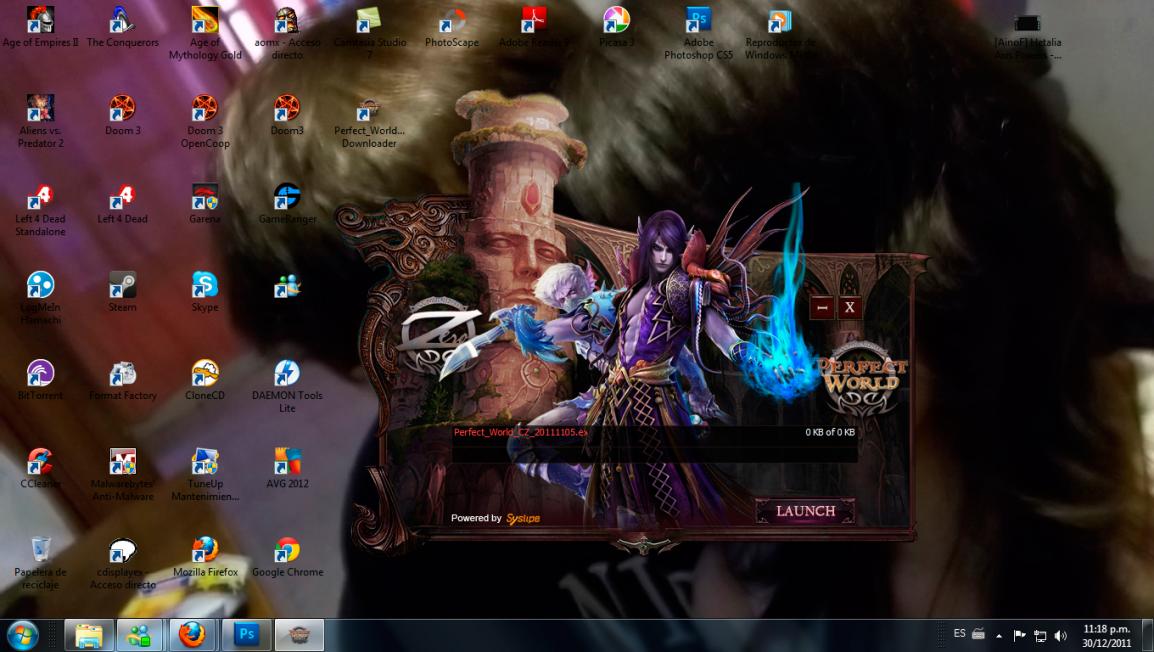The image size is (1154, 652).
Task: Switch to Messenger on the taskbar
Action: (140, 634)
